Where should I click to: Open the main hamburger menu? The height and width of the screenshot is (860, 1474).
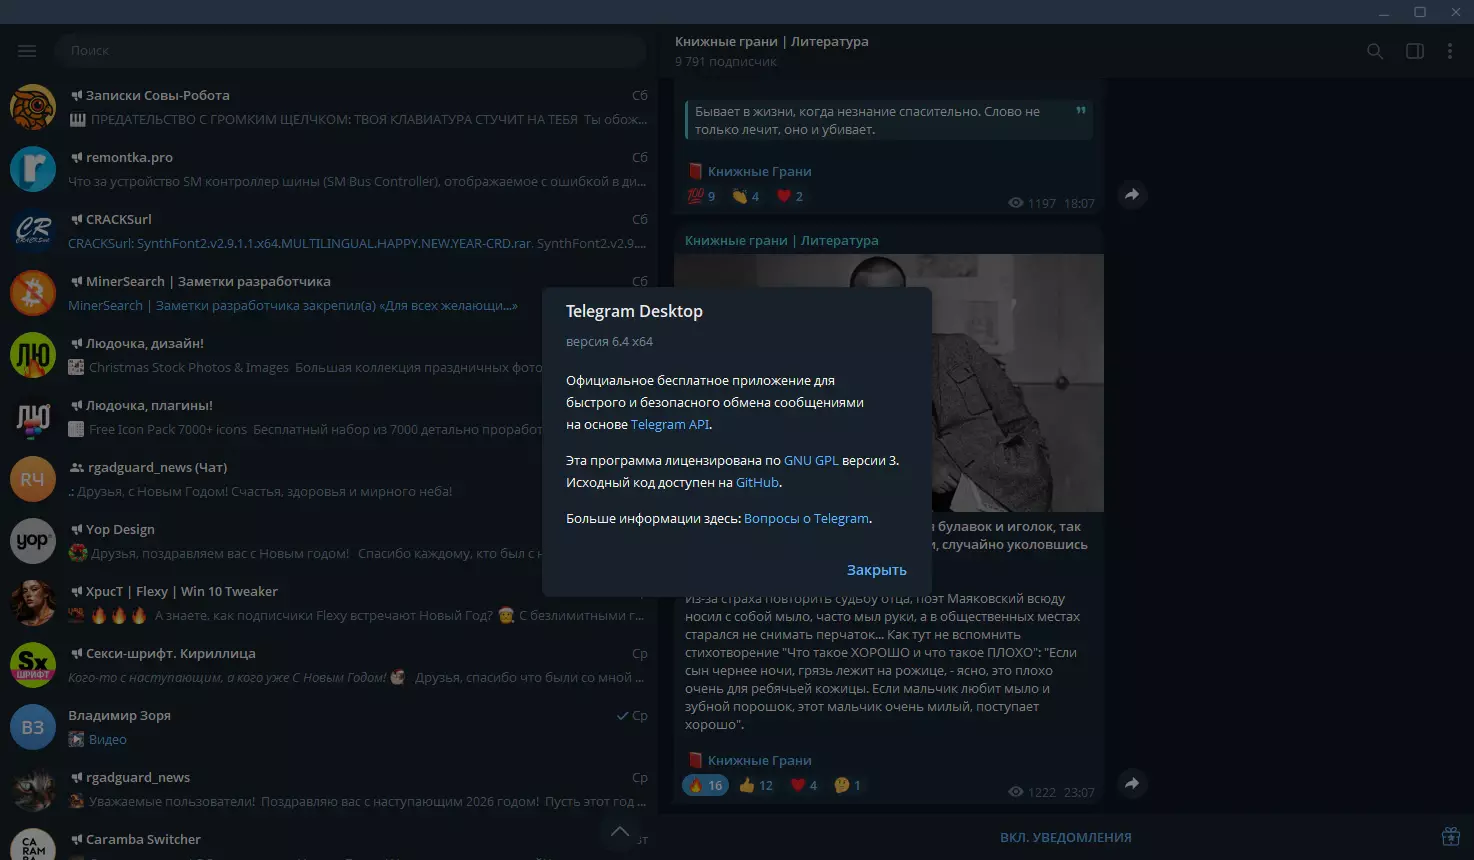pyautogui.click(x=27, y=50)
